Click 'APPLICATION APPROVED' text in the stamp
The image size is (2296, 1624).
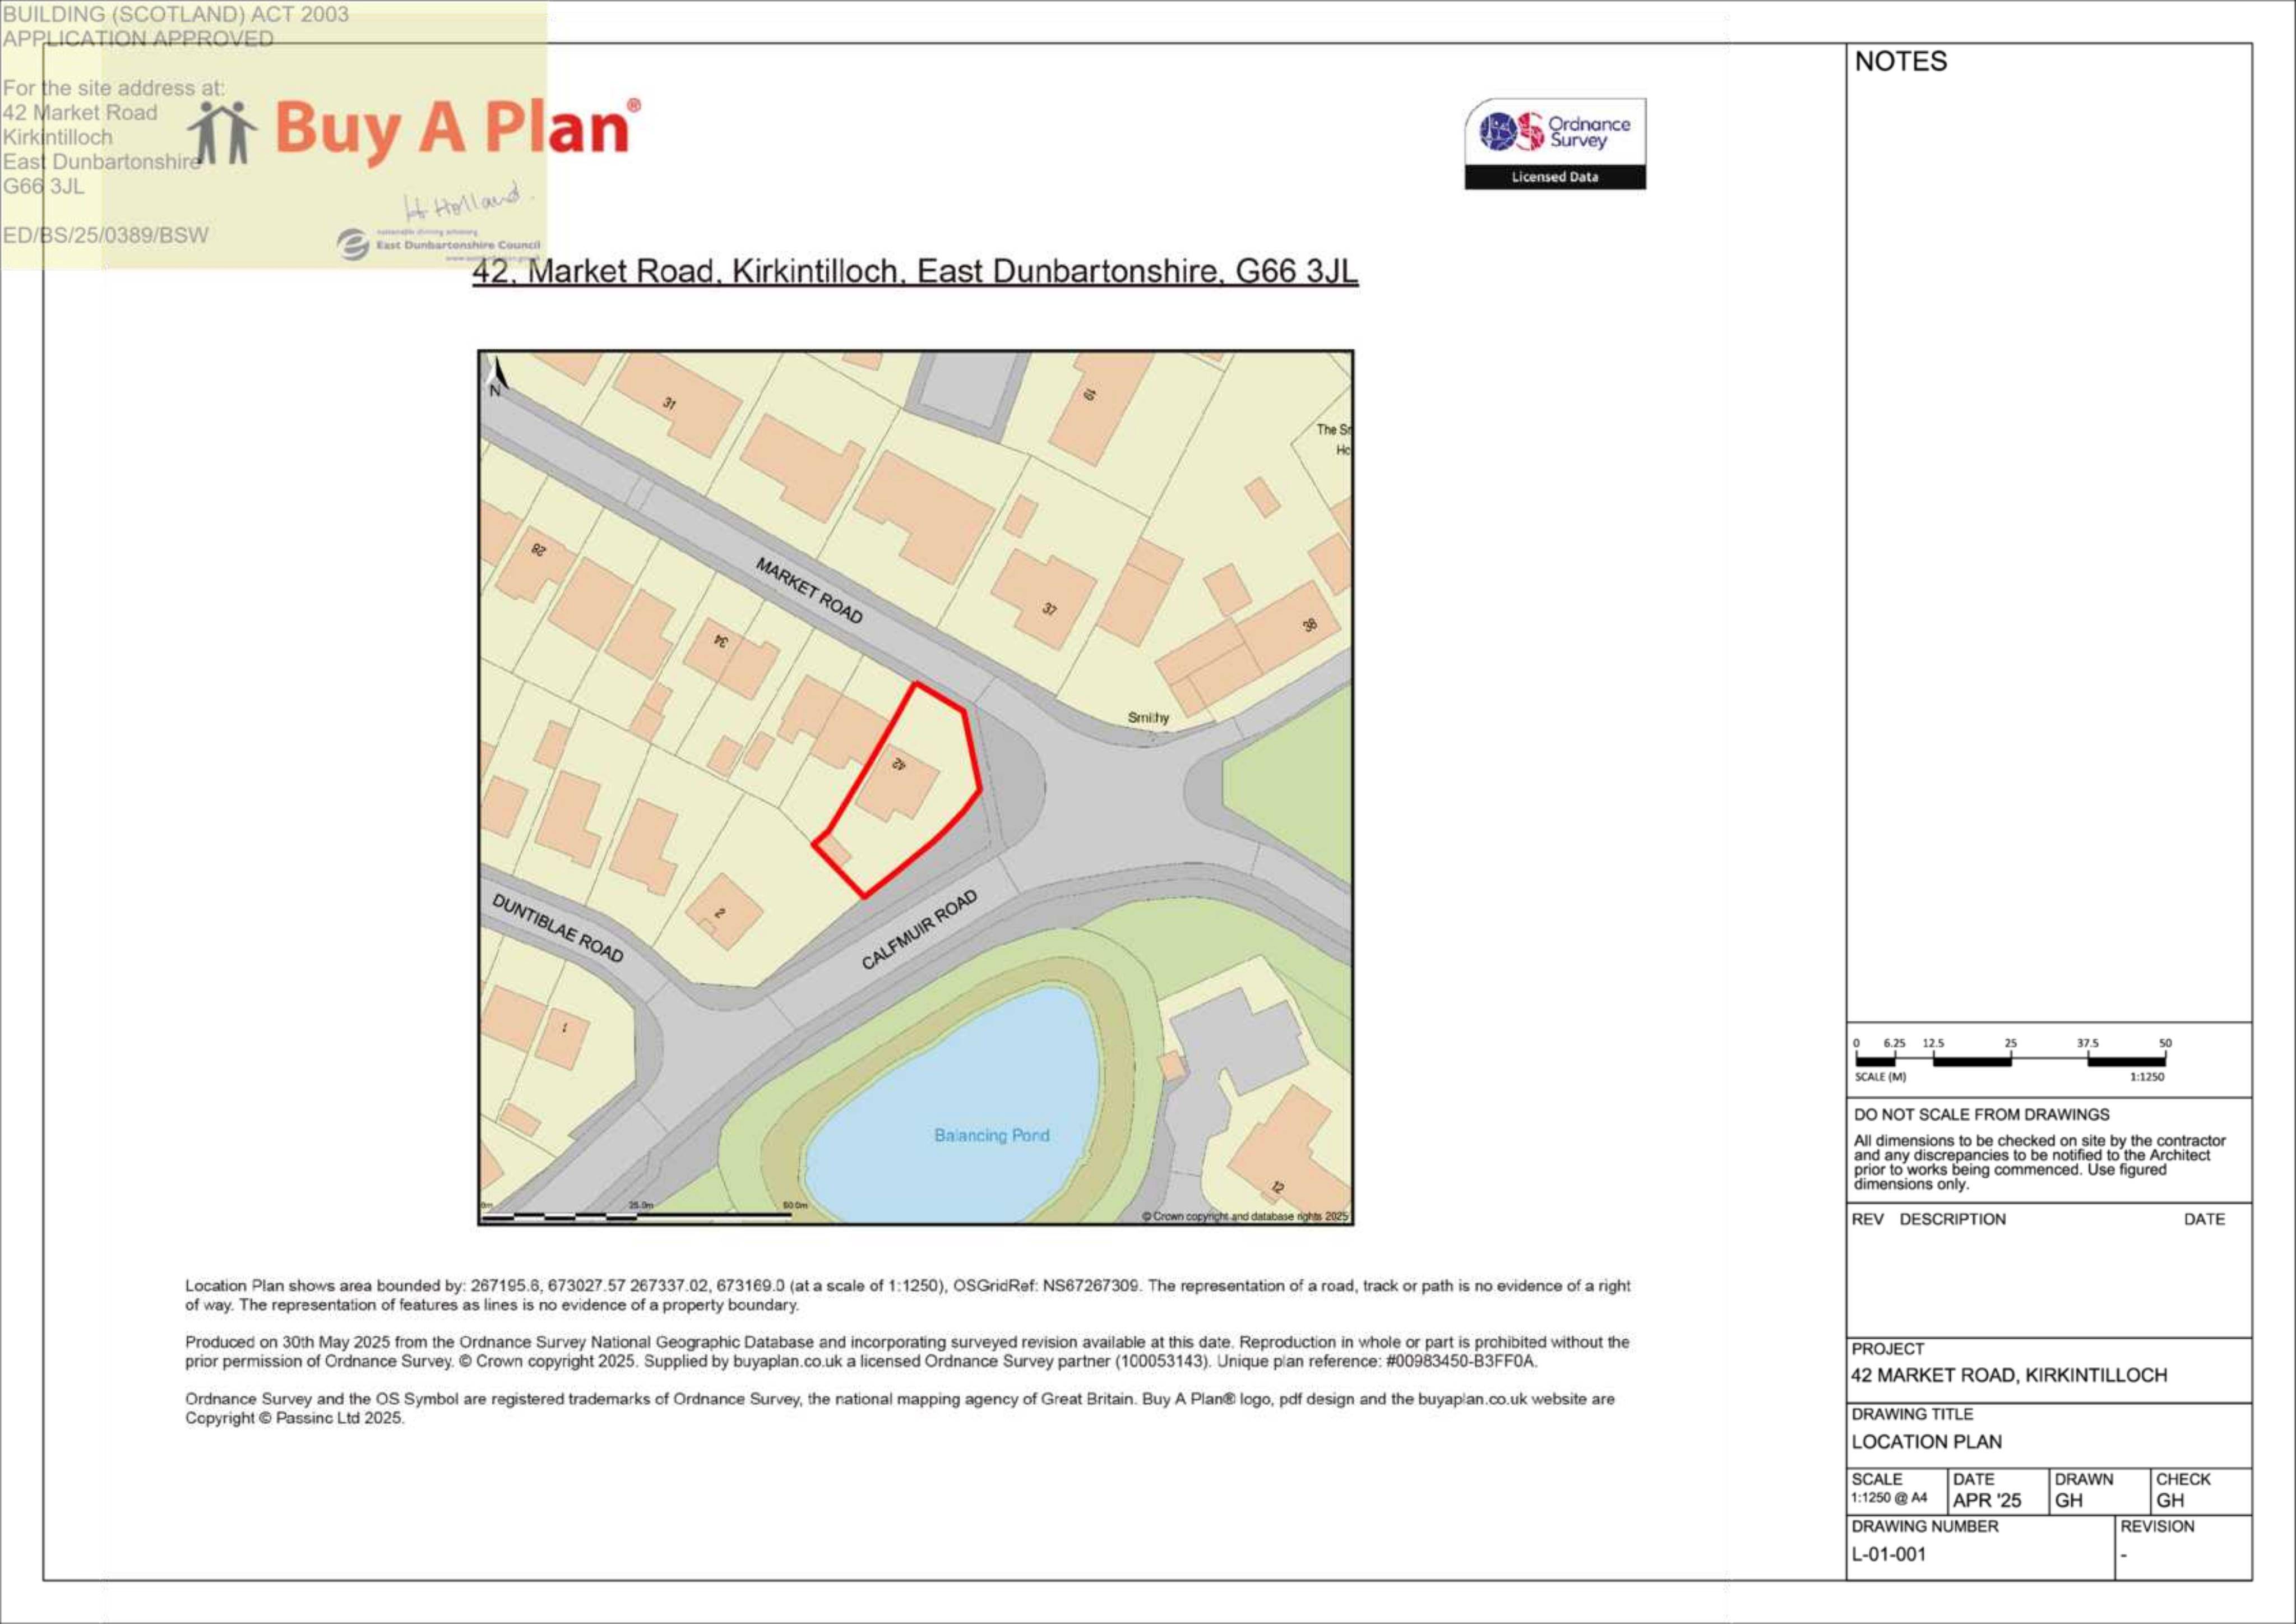138,39
